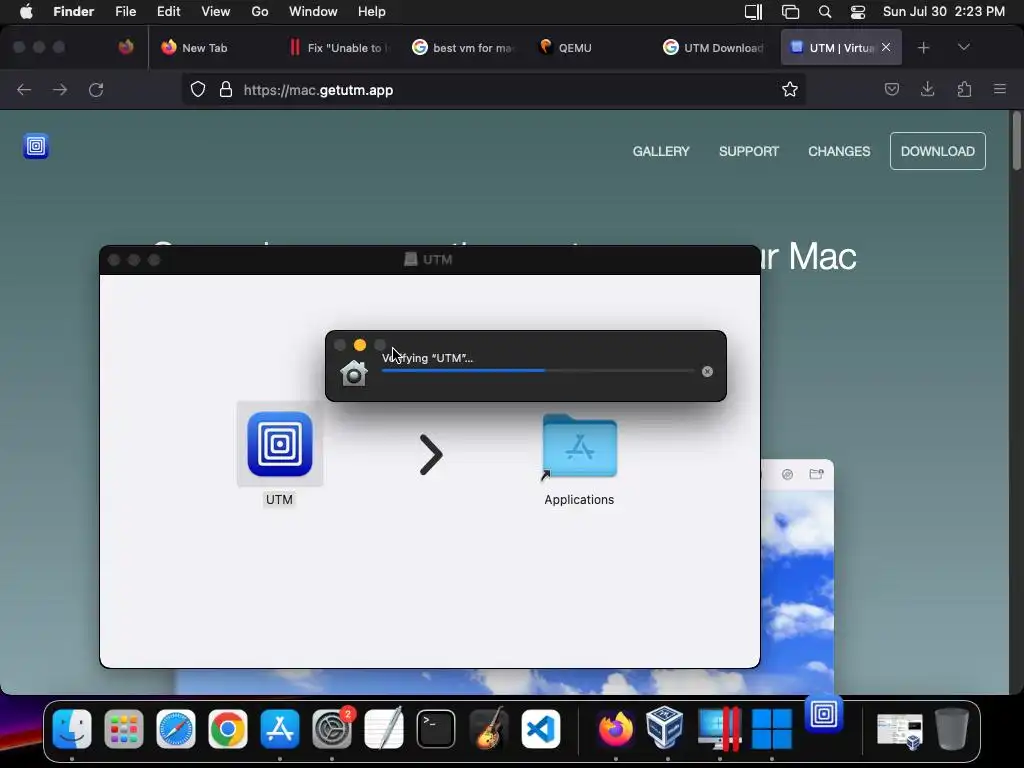Open the Window menu
The height and width of the screenshot is (768, 1024).
(313, 12)
